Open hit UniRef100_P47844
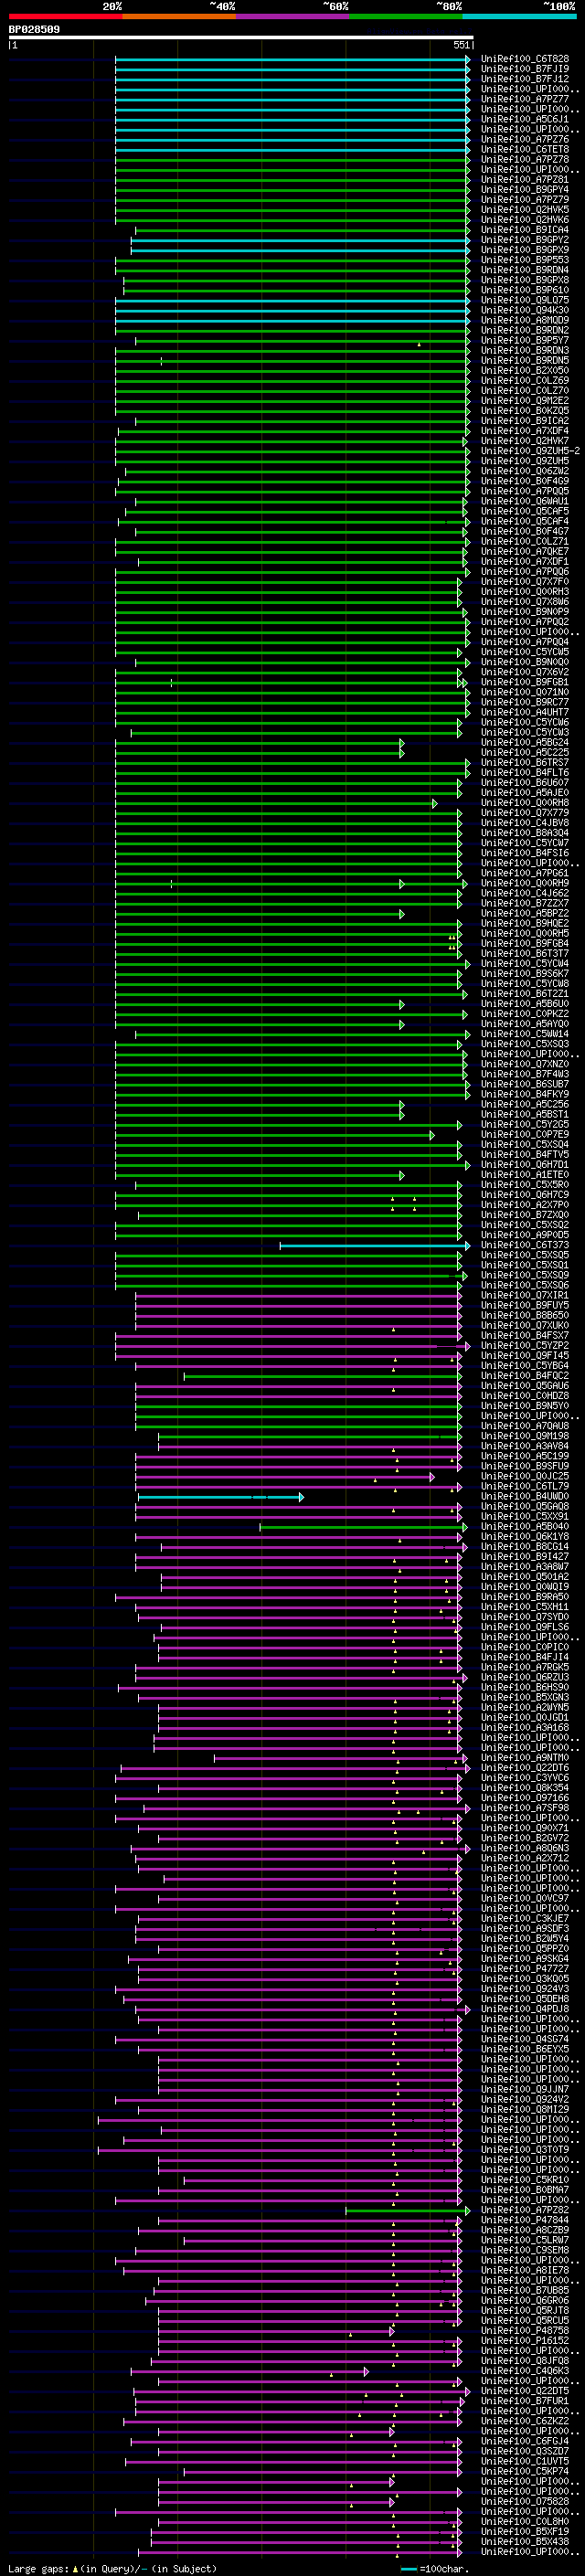The height and width of the screenshot is (2576, 585). click(525, 2219)
